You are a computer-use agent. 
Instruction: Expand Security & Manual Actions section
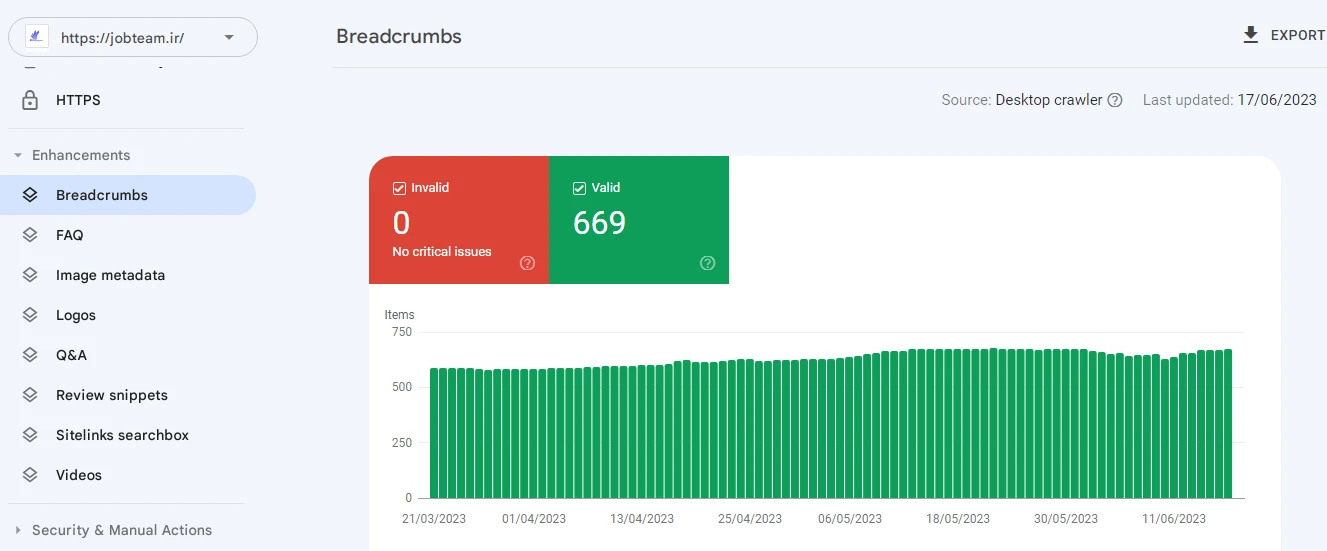pyautogui.click(x=18, y=530)
